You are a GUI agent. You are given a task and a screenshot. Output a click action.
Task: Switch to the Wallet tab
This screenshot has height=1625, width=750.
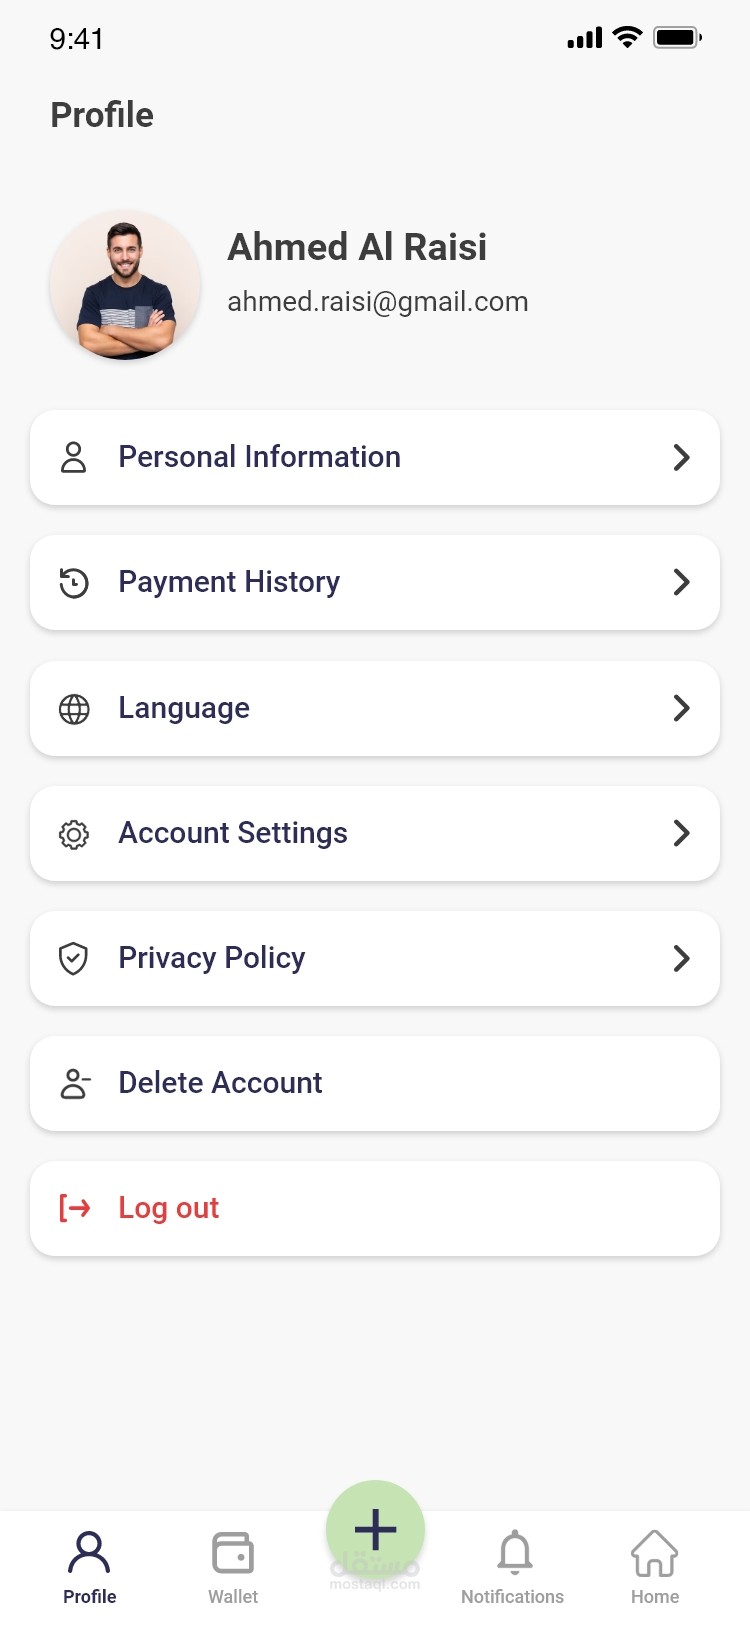(x=233, y=1567)
